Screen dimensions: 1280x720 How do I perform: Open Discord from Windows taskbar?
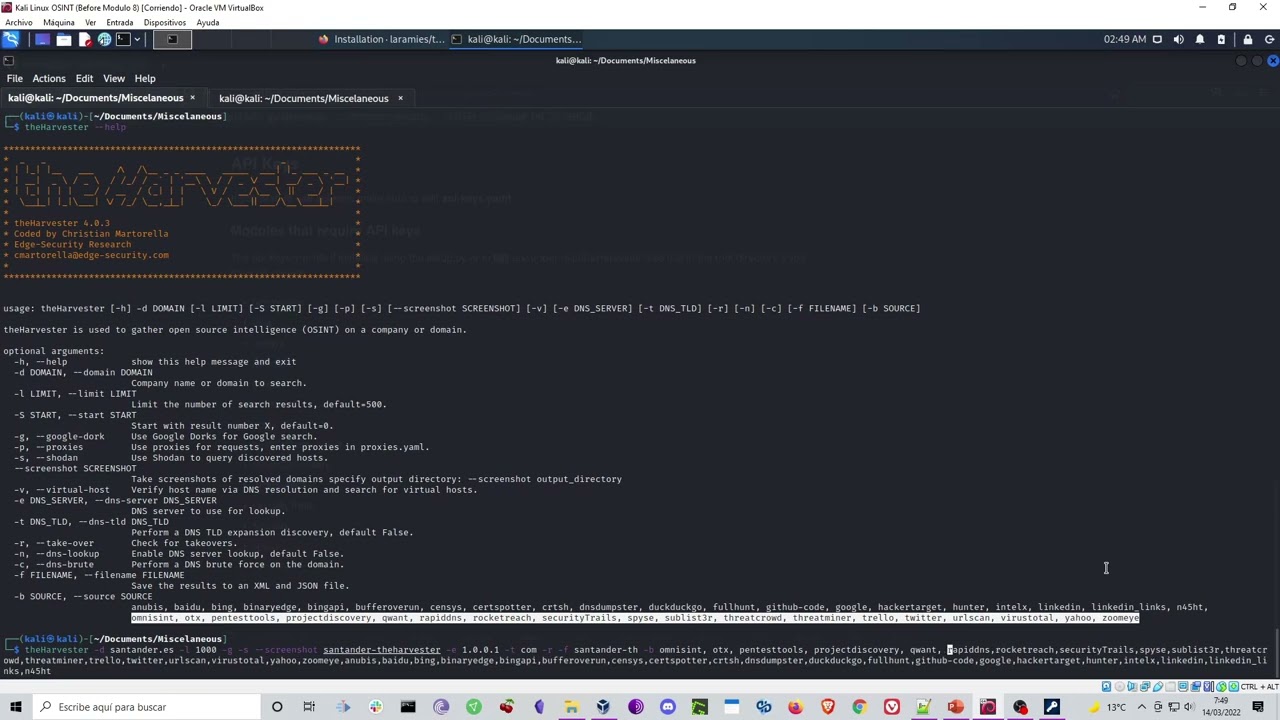click(x=668, y=707)
